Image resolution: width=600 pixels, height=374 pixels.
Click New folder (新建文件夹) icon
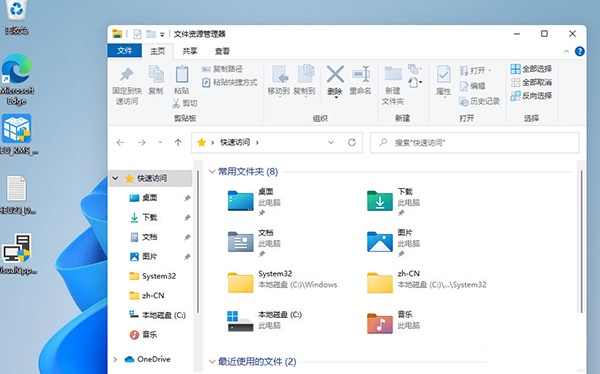click(393, 73)
